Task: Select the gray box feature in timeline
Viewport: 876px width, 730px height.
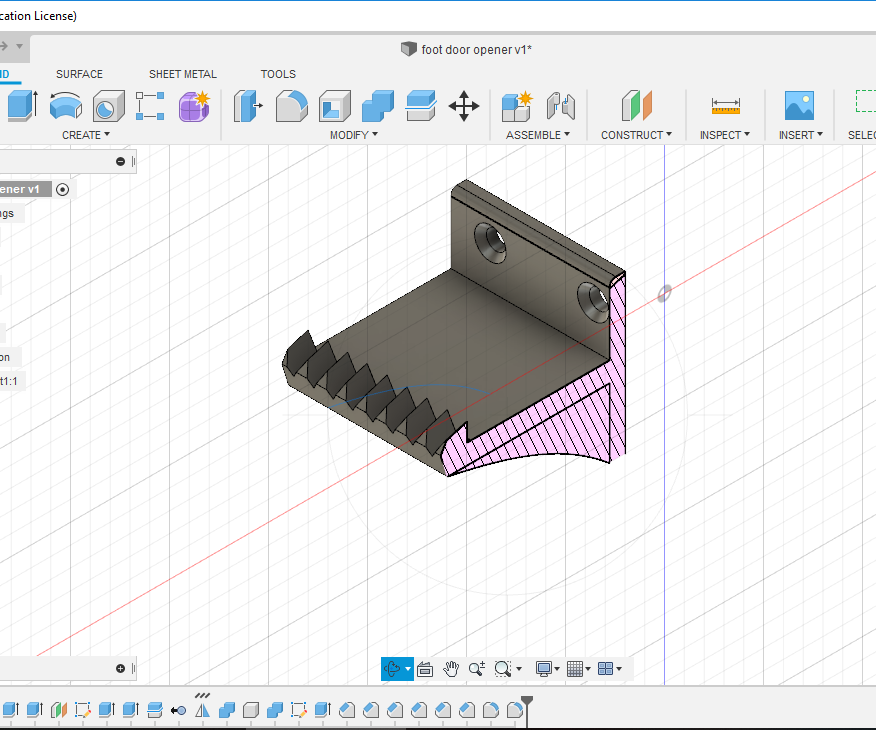Action: click(251, 710)
